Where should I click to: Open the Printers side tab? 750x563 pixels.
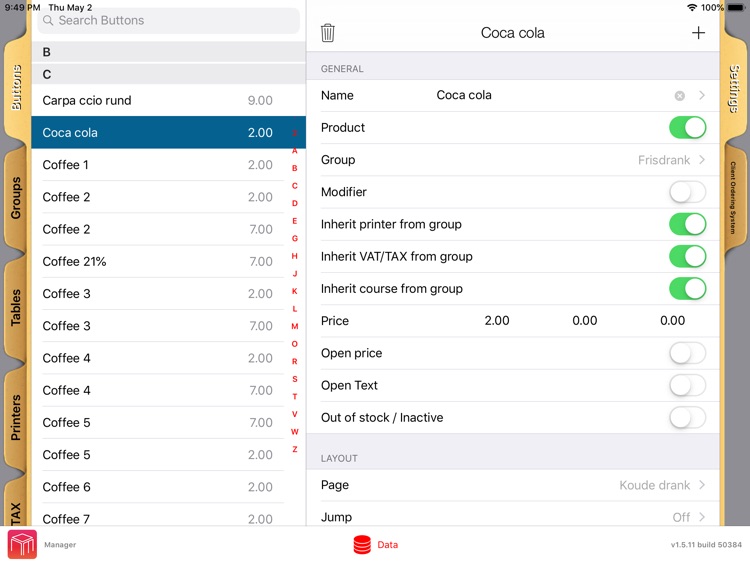point(16,417)
